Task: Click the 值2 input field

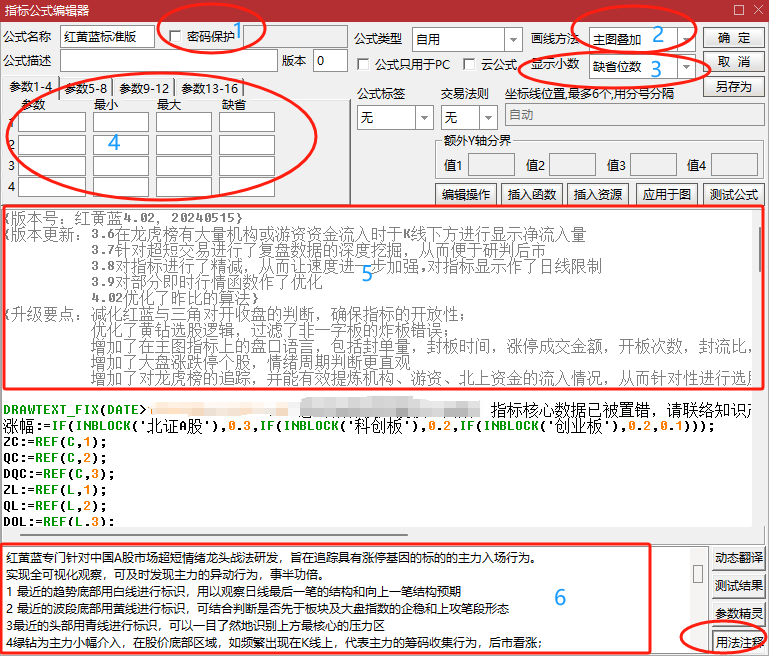Action: [572, 165]
